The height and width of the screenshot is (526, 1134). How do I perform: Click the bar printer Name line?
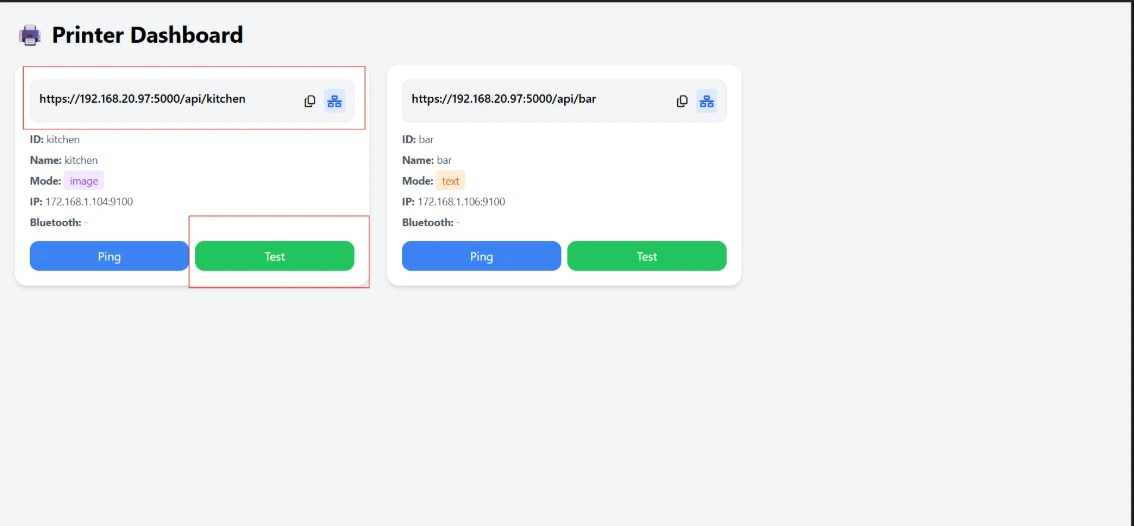427,160
